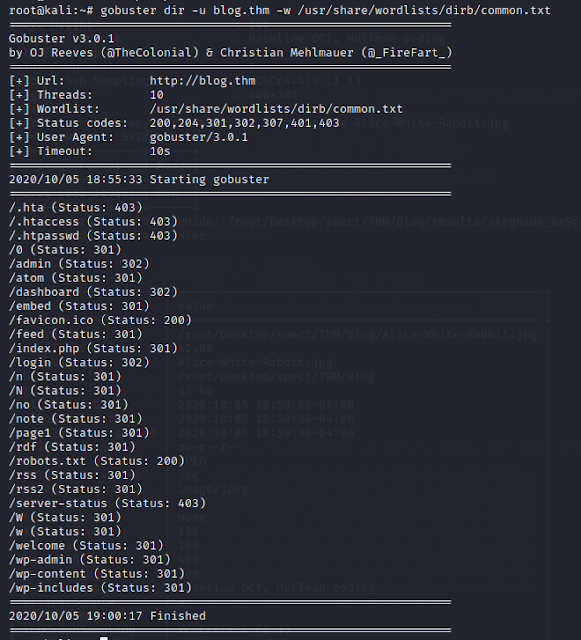Click the /wp-content result entry

pyautogui.click(x=97, y=573)
